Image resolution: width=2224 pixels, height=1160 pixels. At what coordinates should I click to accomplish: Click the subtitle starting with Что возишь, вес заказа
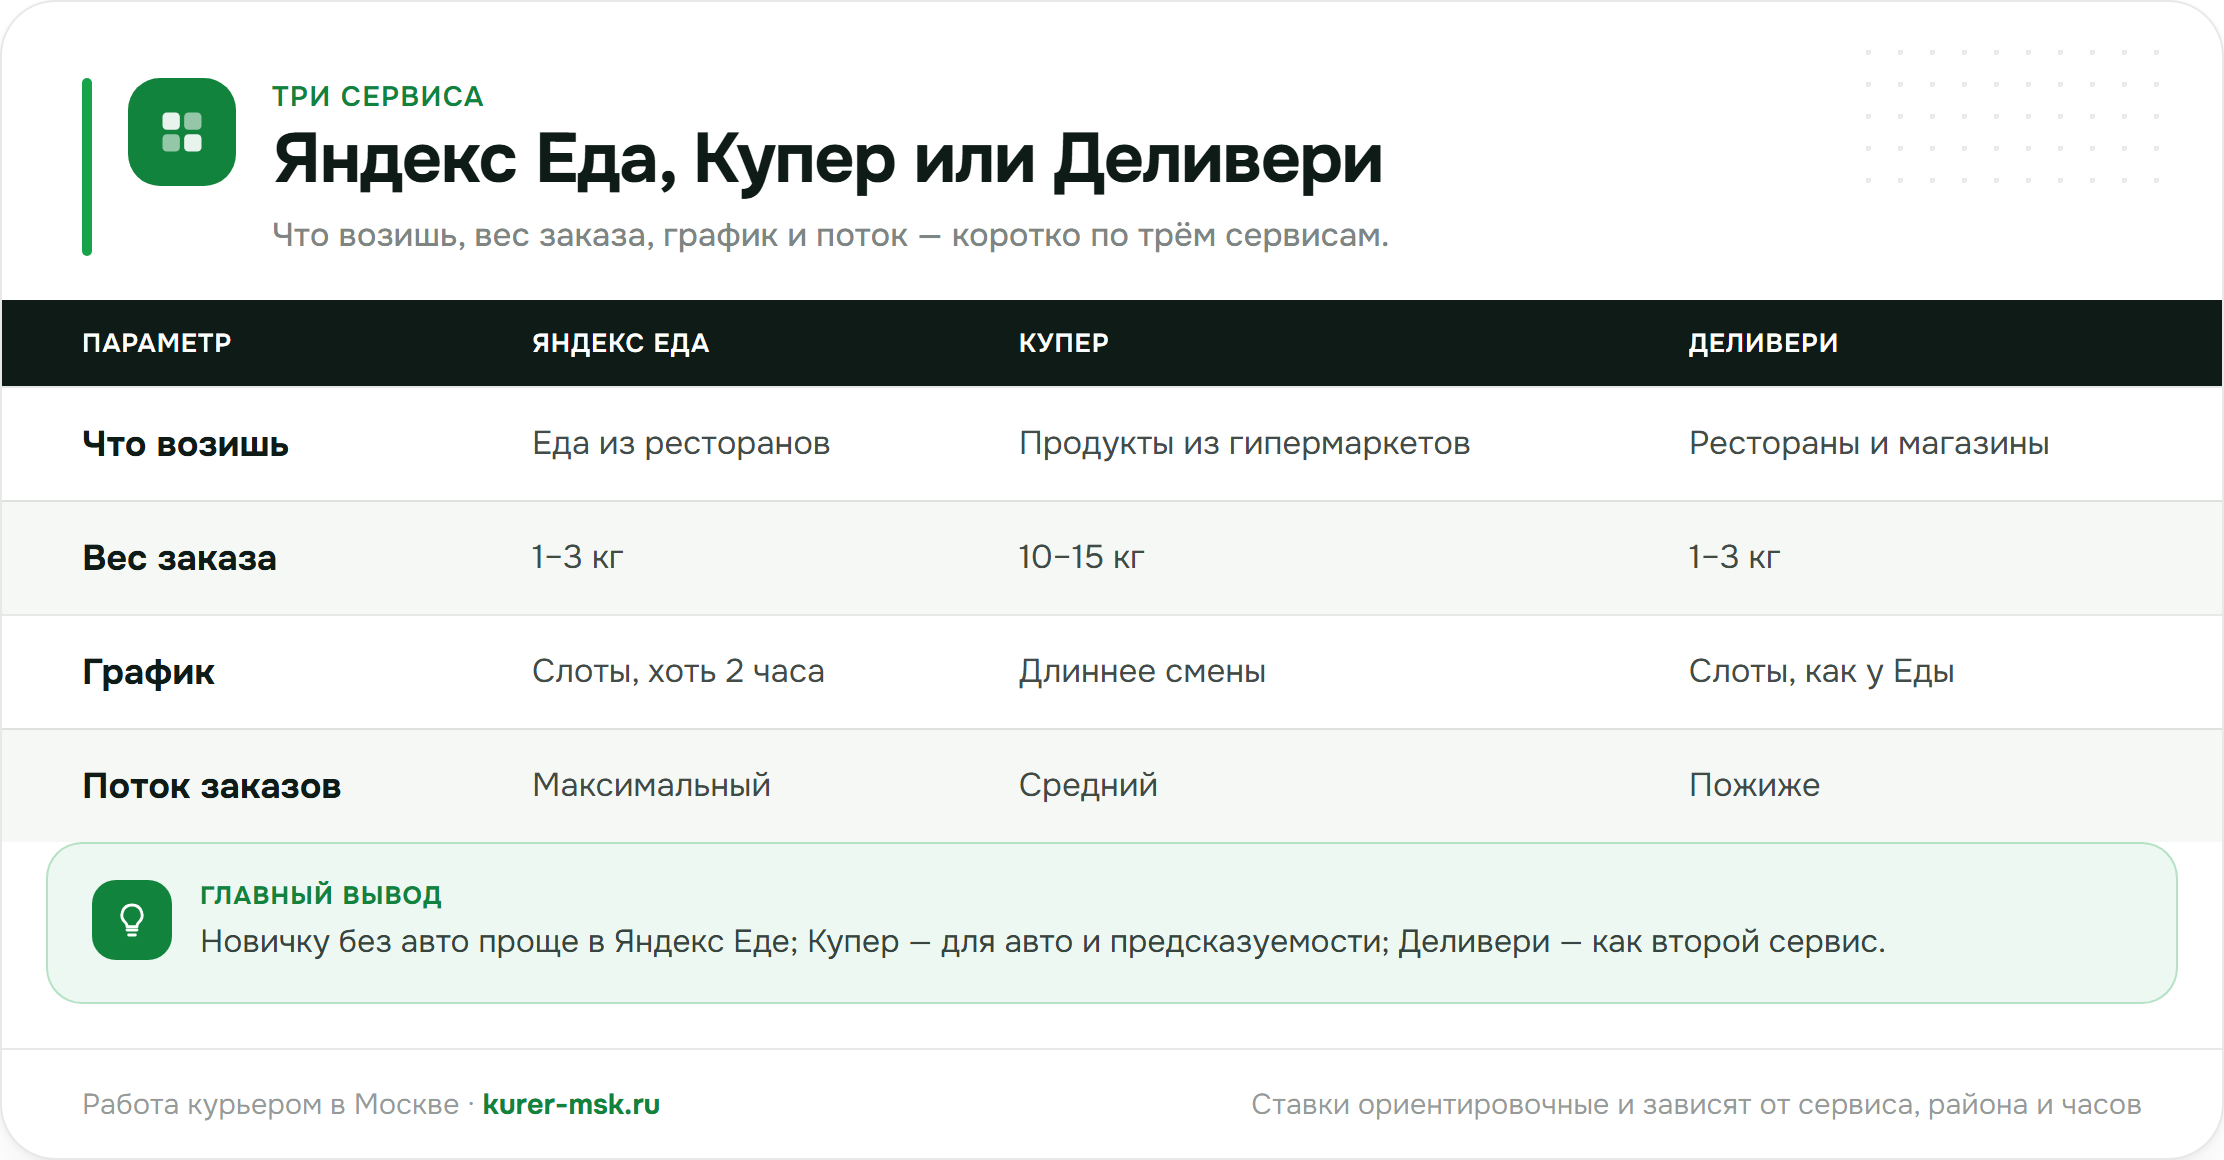click(830, 235)
